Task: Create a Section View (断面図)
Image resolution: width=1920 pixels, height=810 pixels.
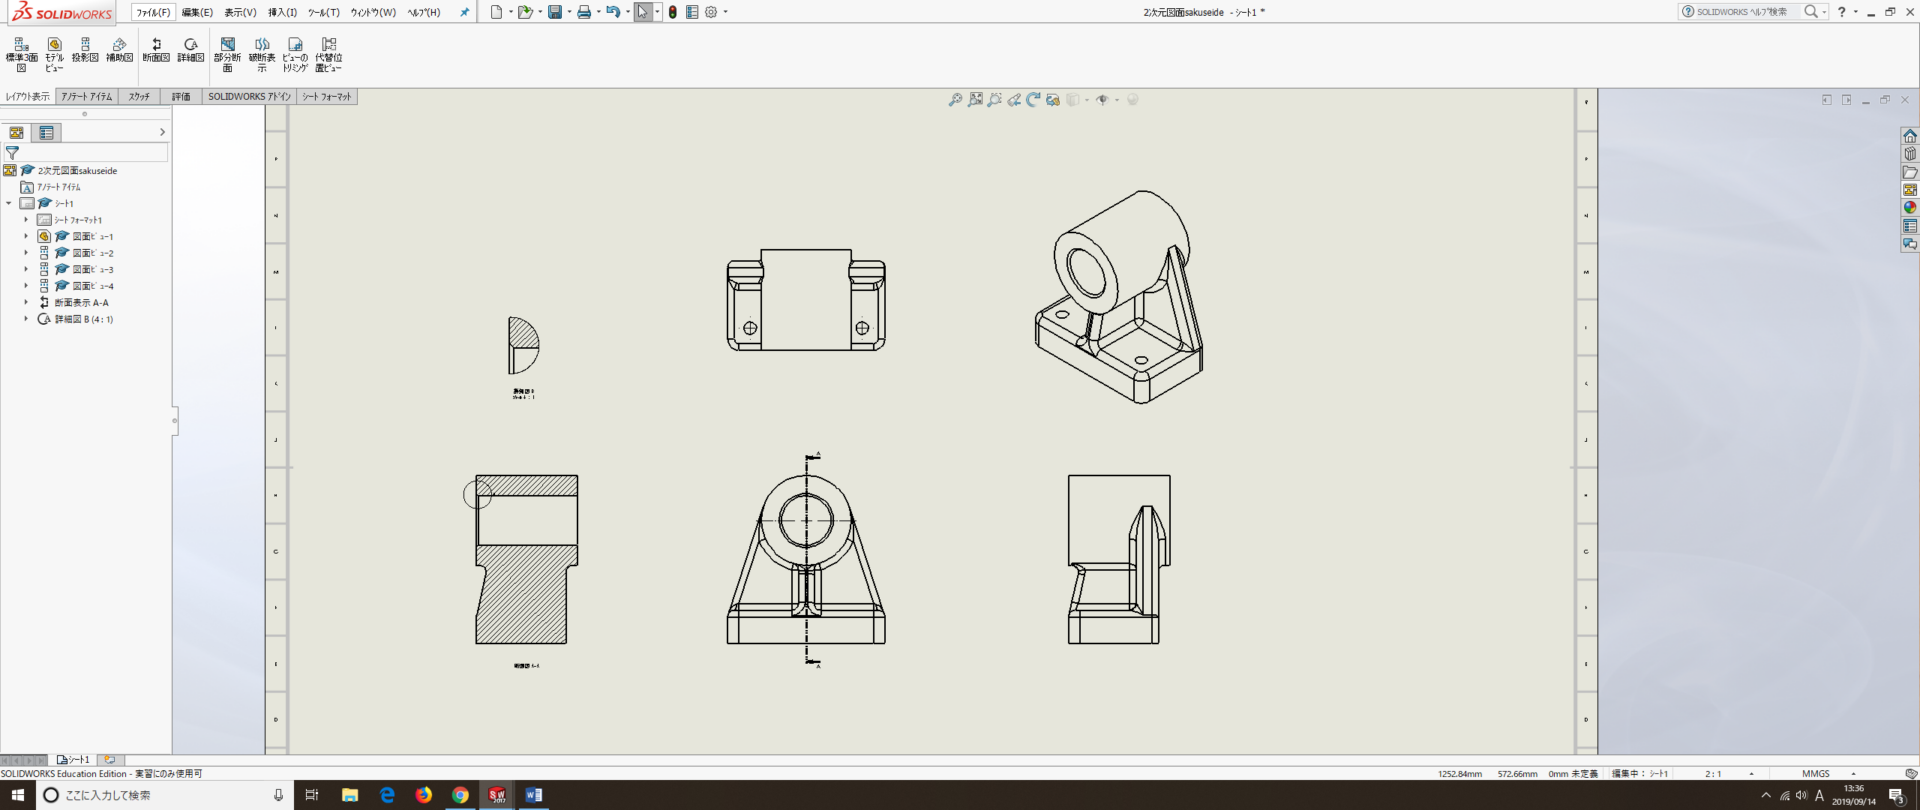Action: [x=157, y=50]
